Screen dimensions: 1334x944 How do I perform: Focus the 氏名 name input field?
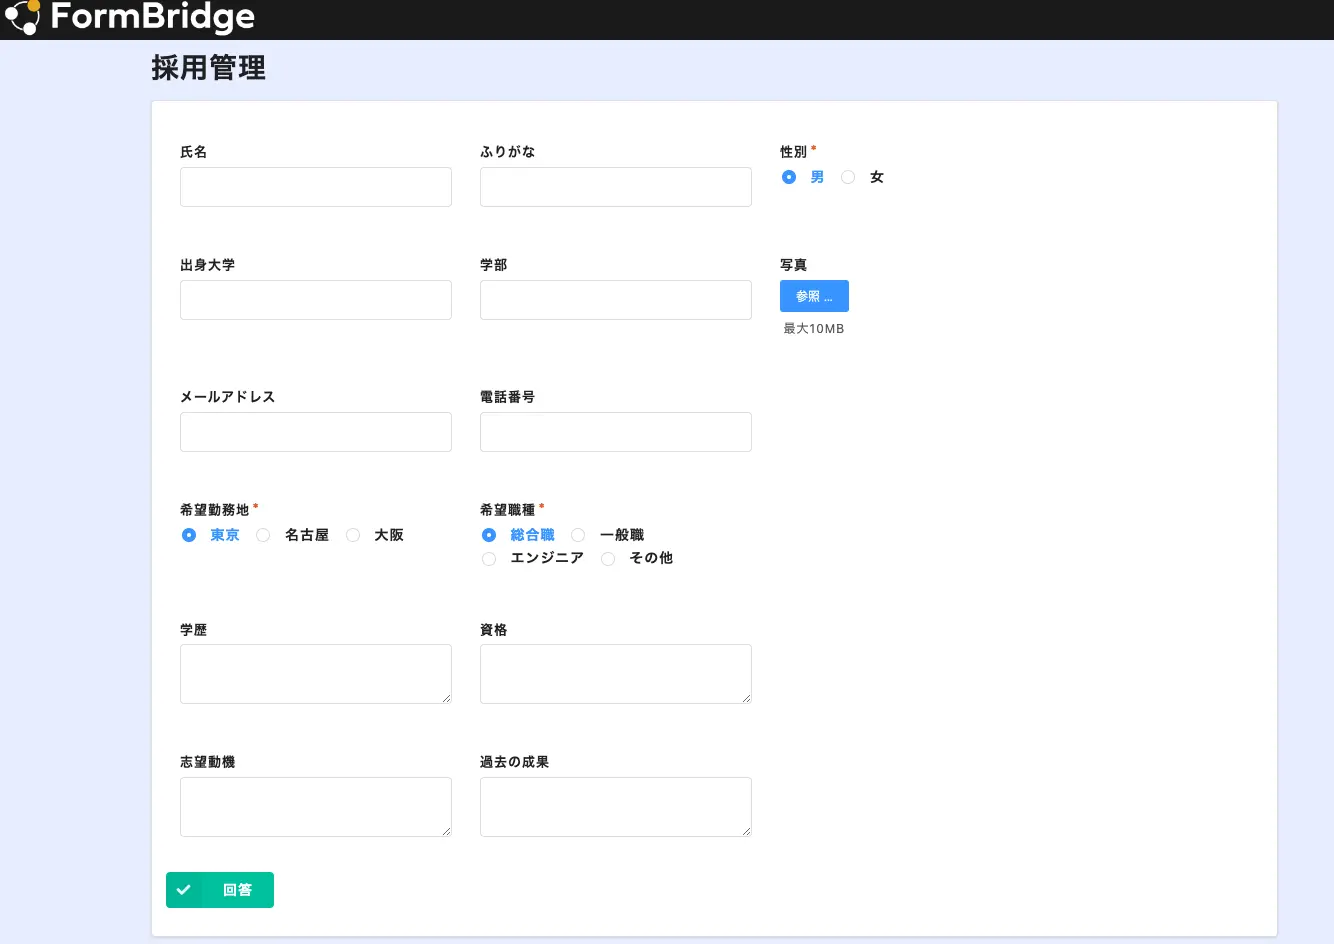pyautogui.click(x=316, y=187)
